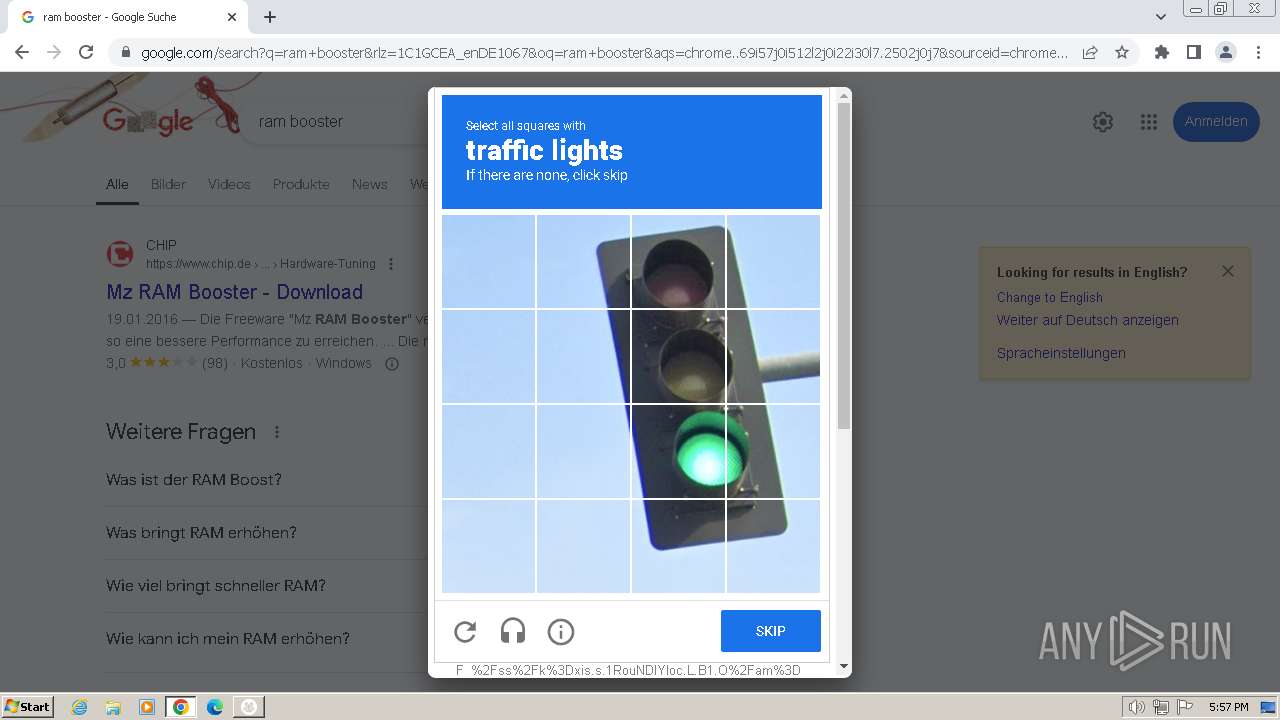Click Weiter auf Deutsch anzeigen link
1280x720 pixels.
(1088, 320)
